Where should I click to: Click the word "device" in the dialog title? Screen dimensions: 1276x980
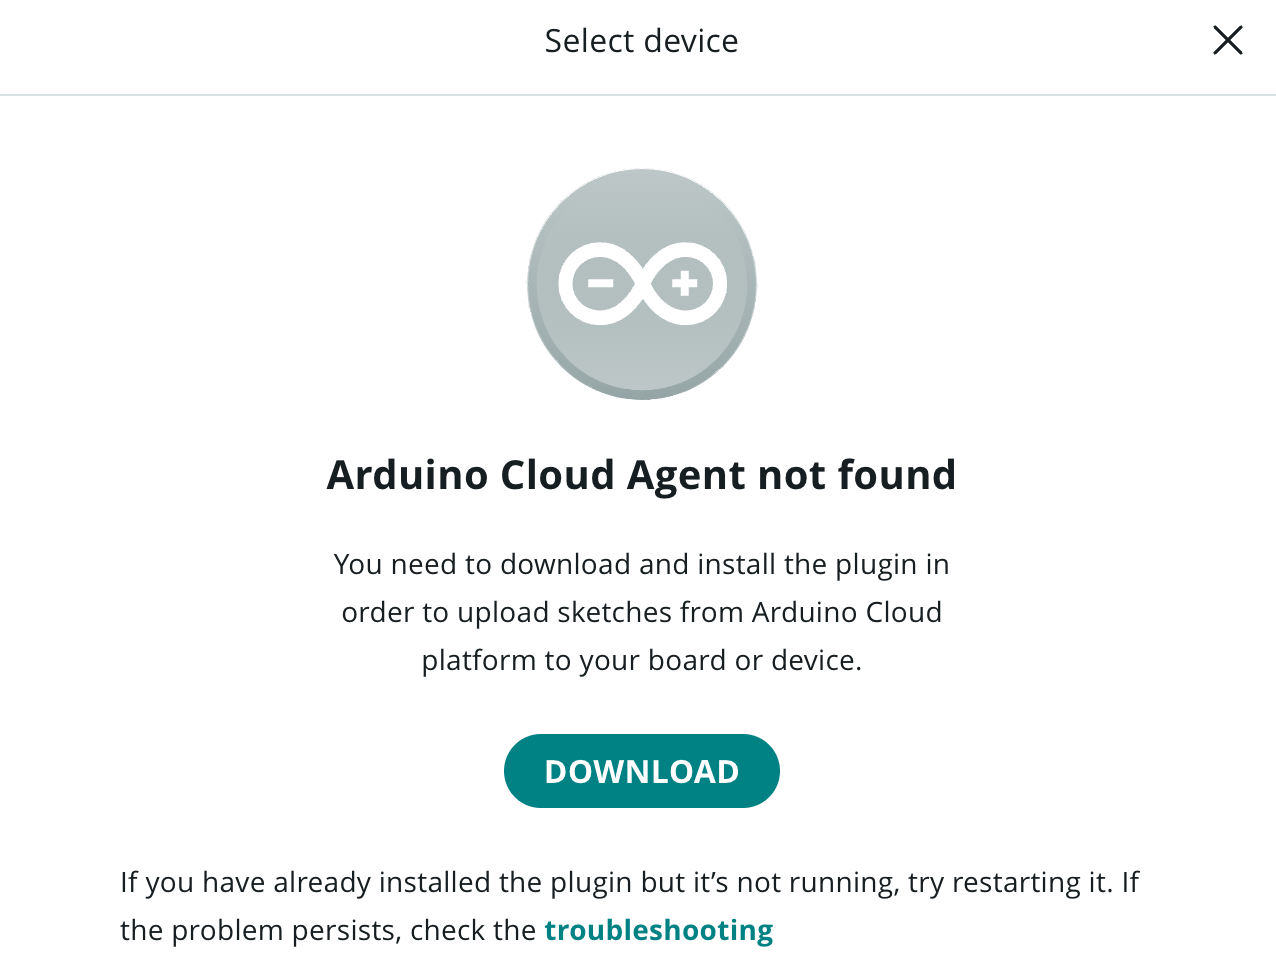pos(692,41)
